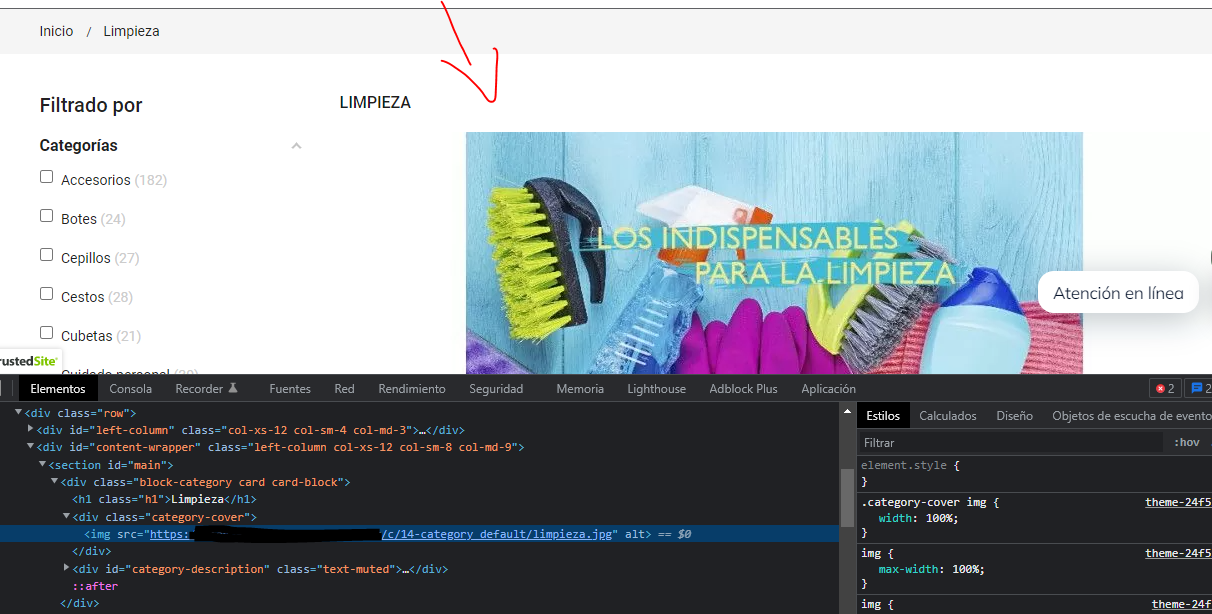Click the Inicio breadcrumb link
The image size is (1212, 614).
57,31
